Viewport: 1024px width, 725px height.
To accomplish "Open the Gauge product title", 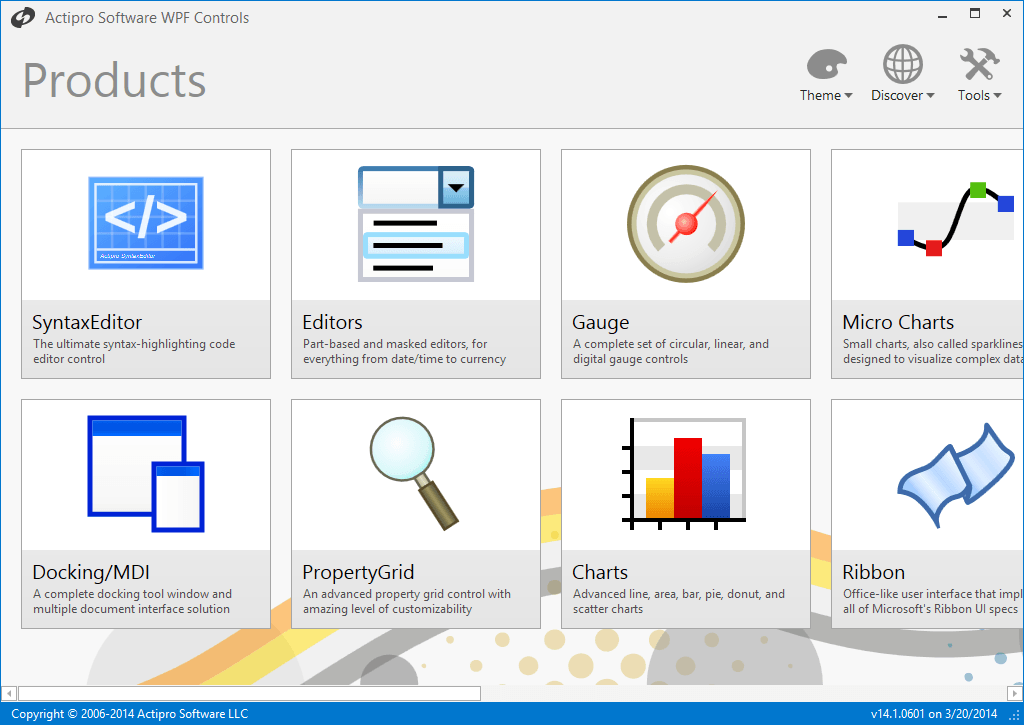I will point(601,323).
